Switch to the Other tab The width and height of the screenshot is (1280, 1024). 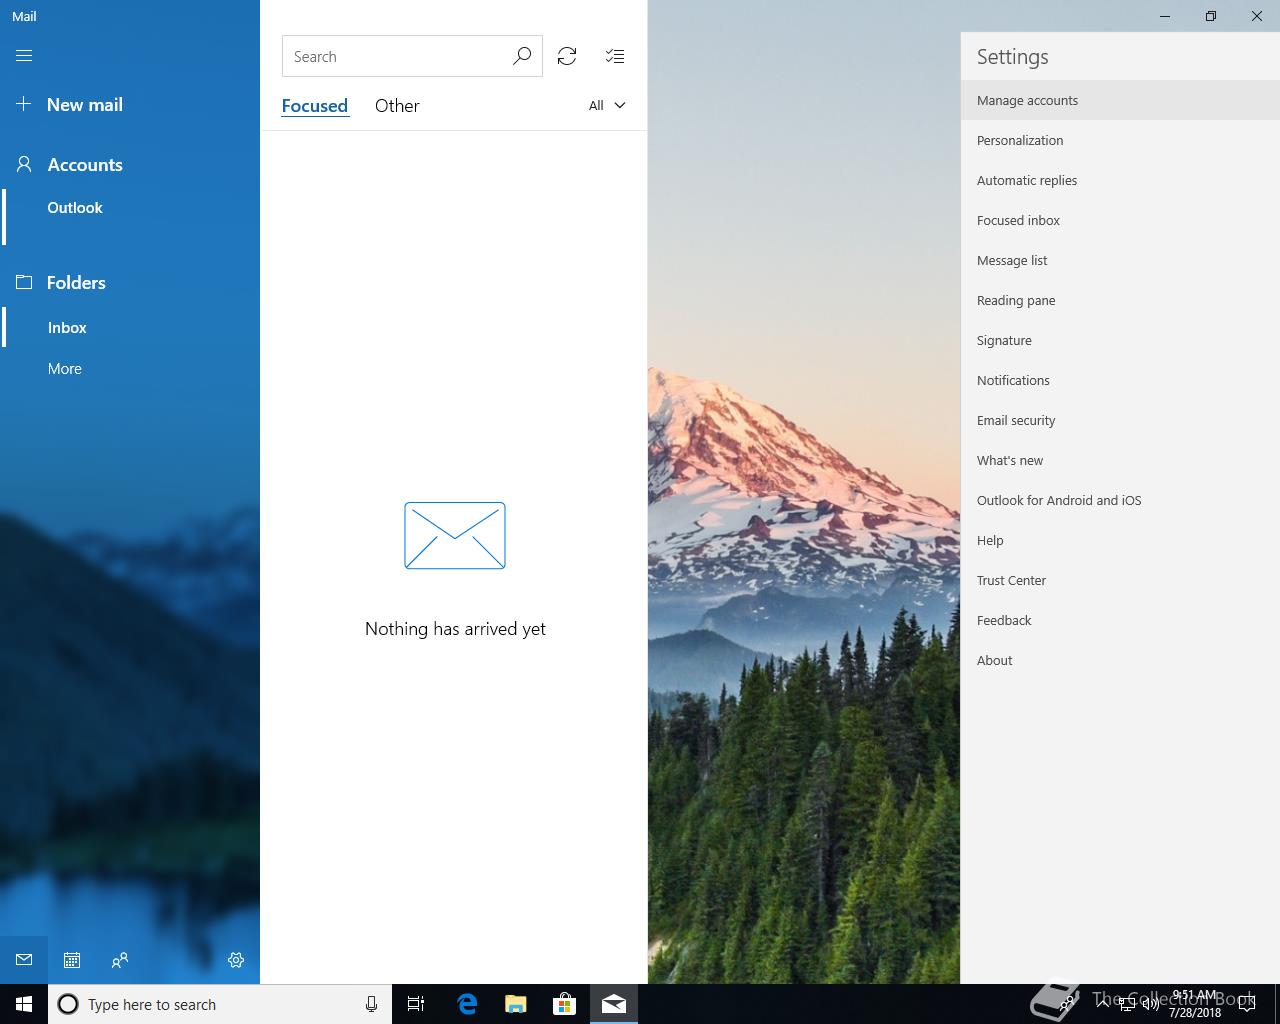click(397, 105)
